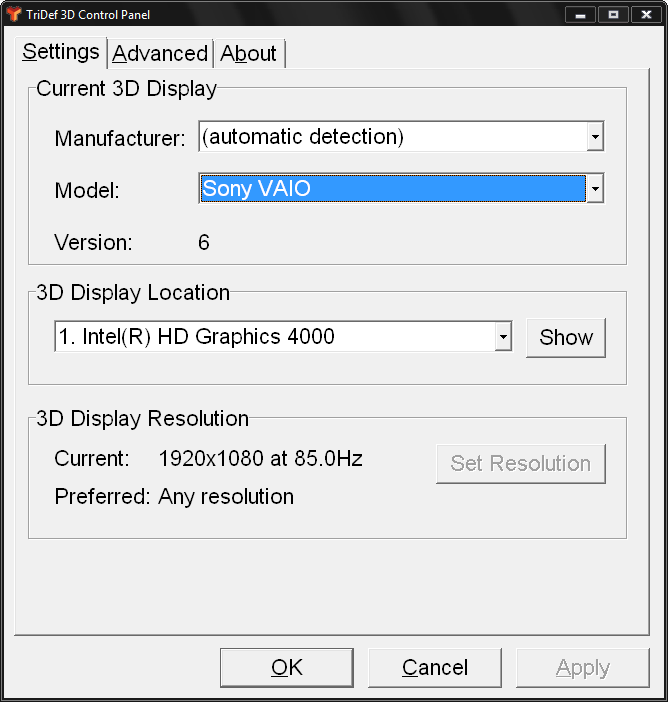Expand the 3D Display Location dropdown arrow

pyautogui.click(x=503, y=337)
